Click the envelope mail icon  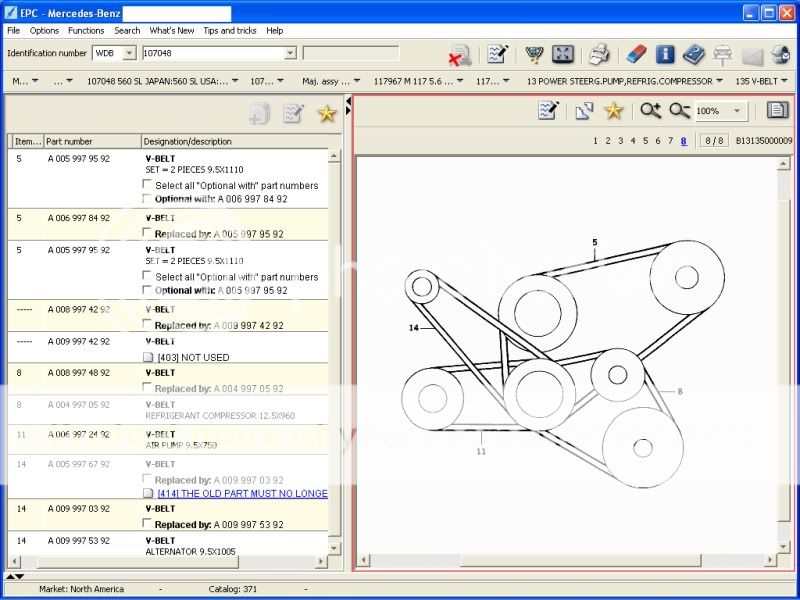click(x=752, y=55)
